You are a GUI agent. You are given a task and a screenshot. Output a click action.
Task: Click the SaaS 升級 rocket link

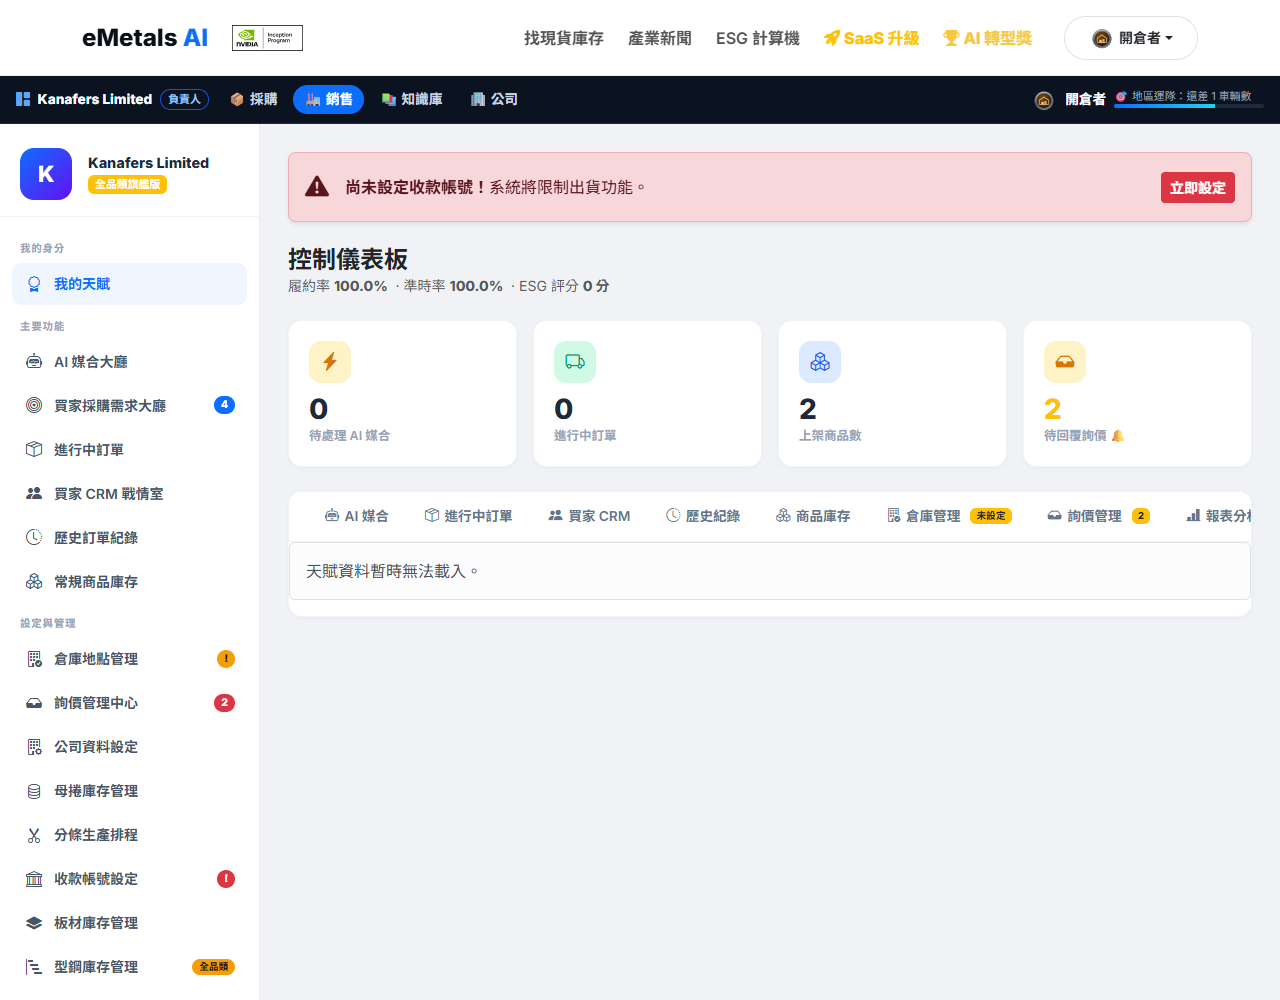click(871, 38)
